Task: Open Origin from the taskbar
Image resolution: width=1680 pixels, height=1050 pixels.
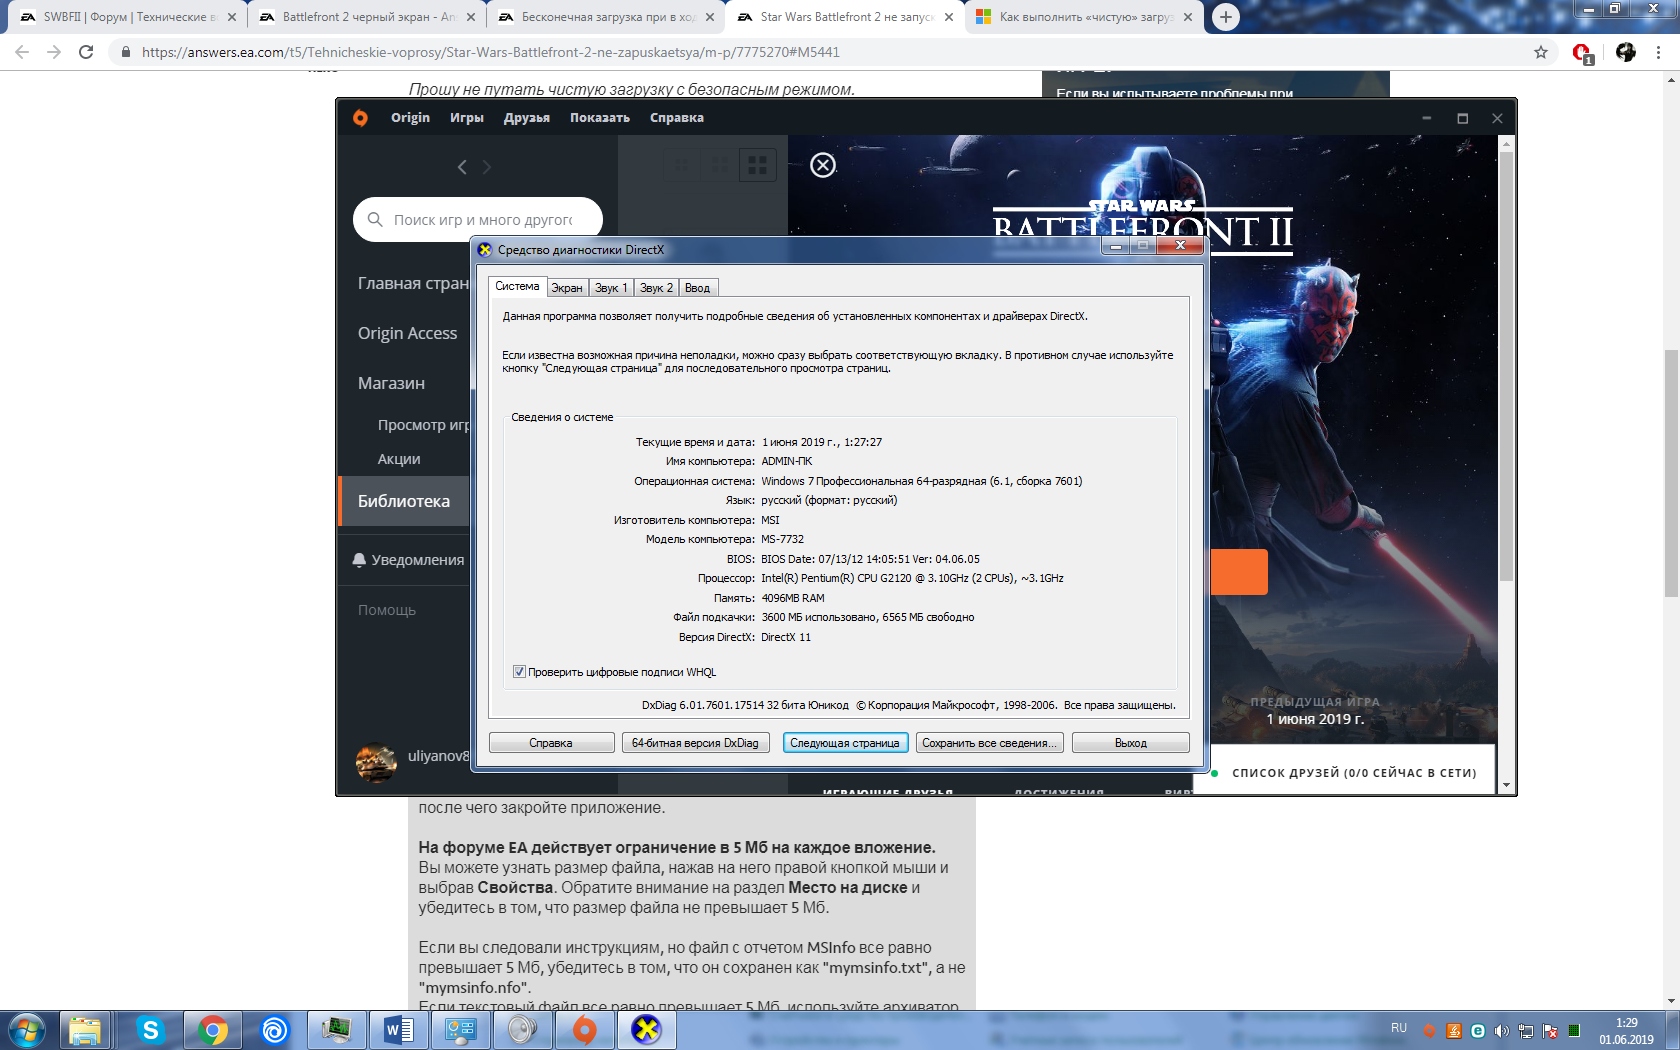Action: pos(584,1030)
